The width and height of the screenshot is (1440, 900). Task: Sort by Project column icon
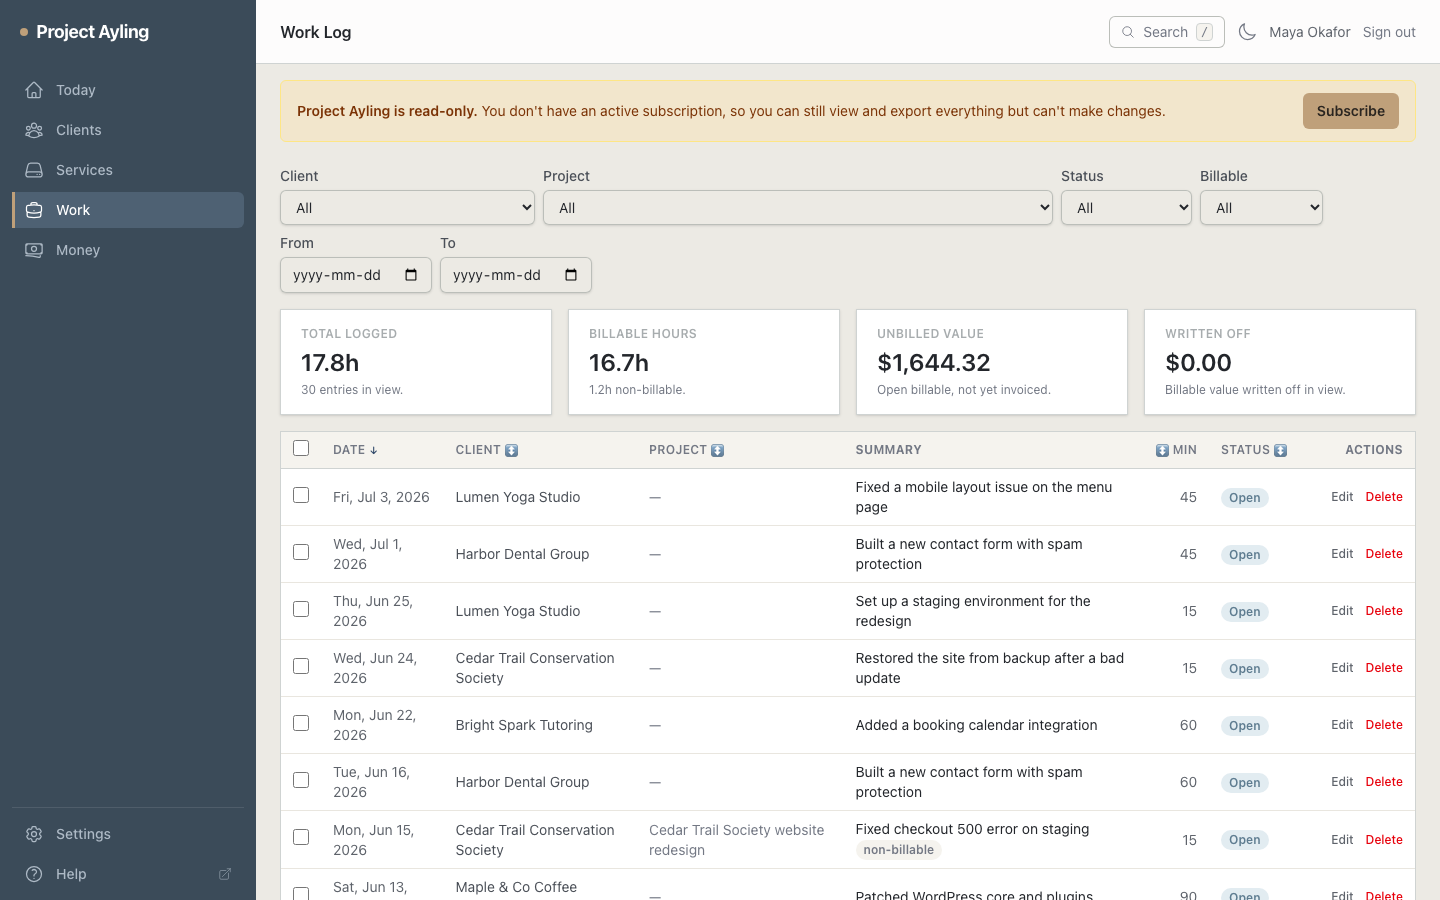(x=717, y=450)
